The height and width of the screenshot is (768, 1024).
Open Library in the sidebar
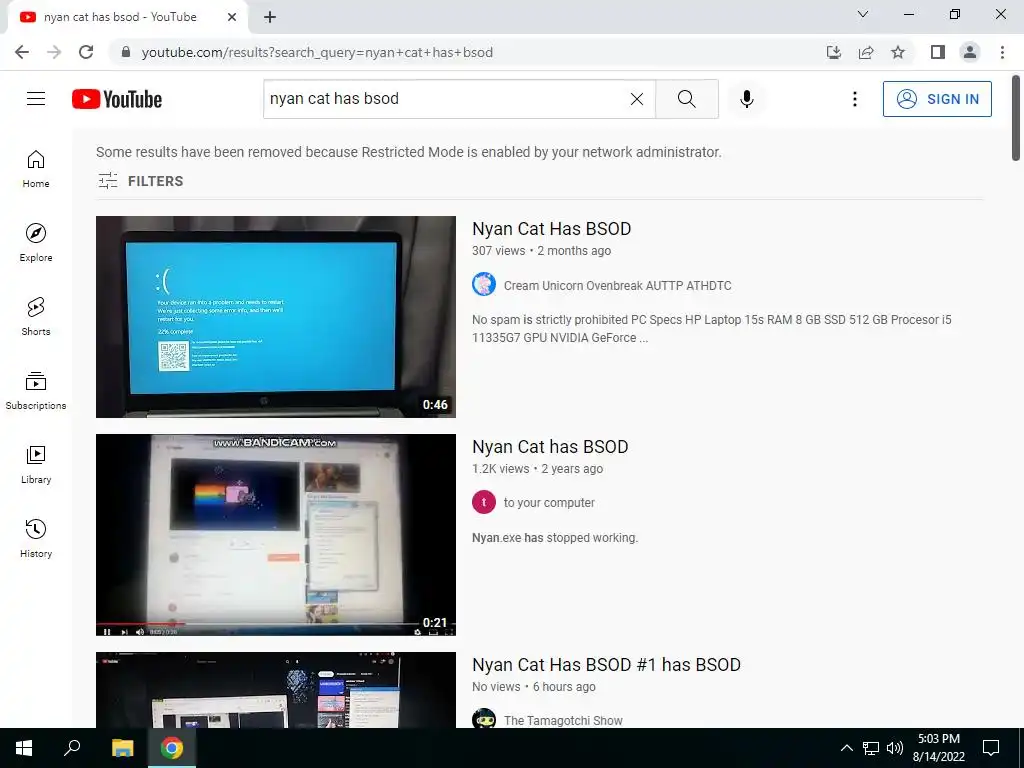tap(36, 464)
